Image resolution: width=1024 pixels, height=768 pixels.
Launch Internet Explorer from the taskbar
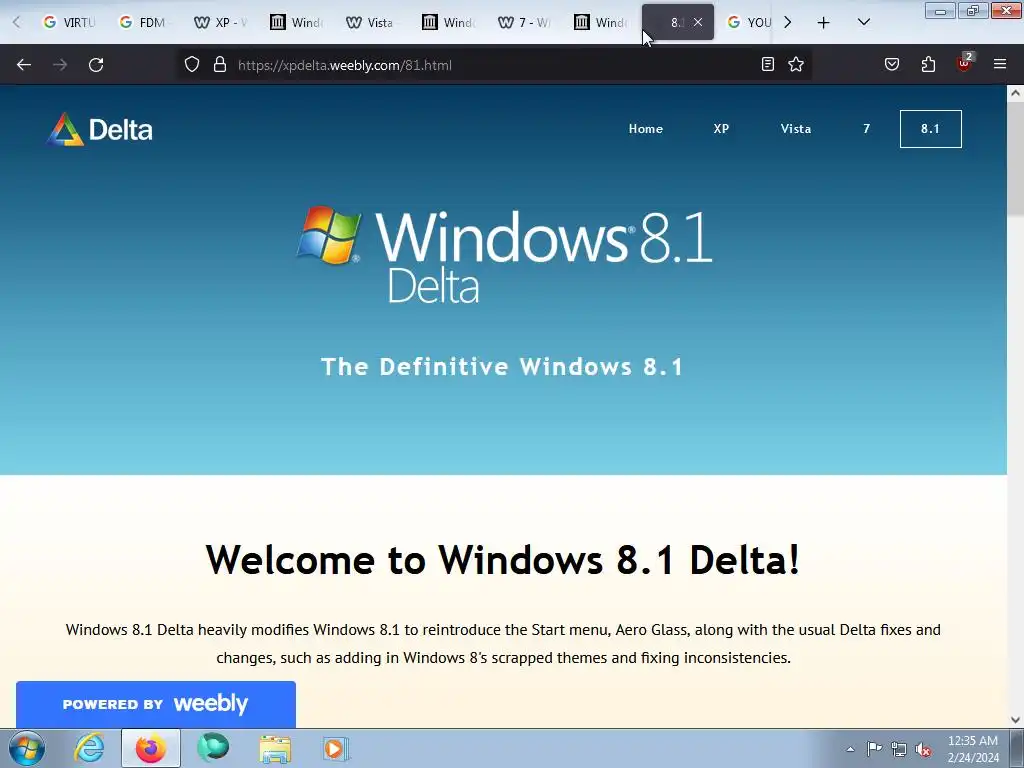coord(89,748)
